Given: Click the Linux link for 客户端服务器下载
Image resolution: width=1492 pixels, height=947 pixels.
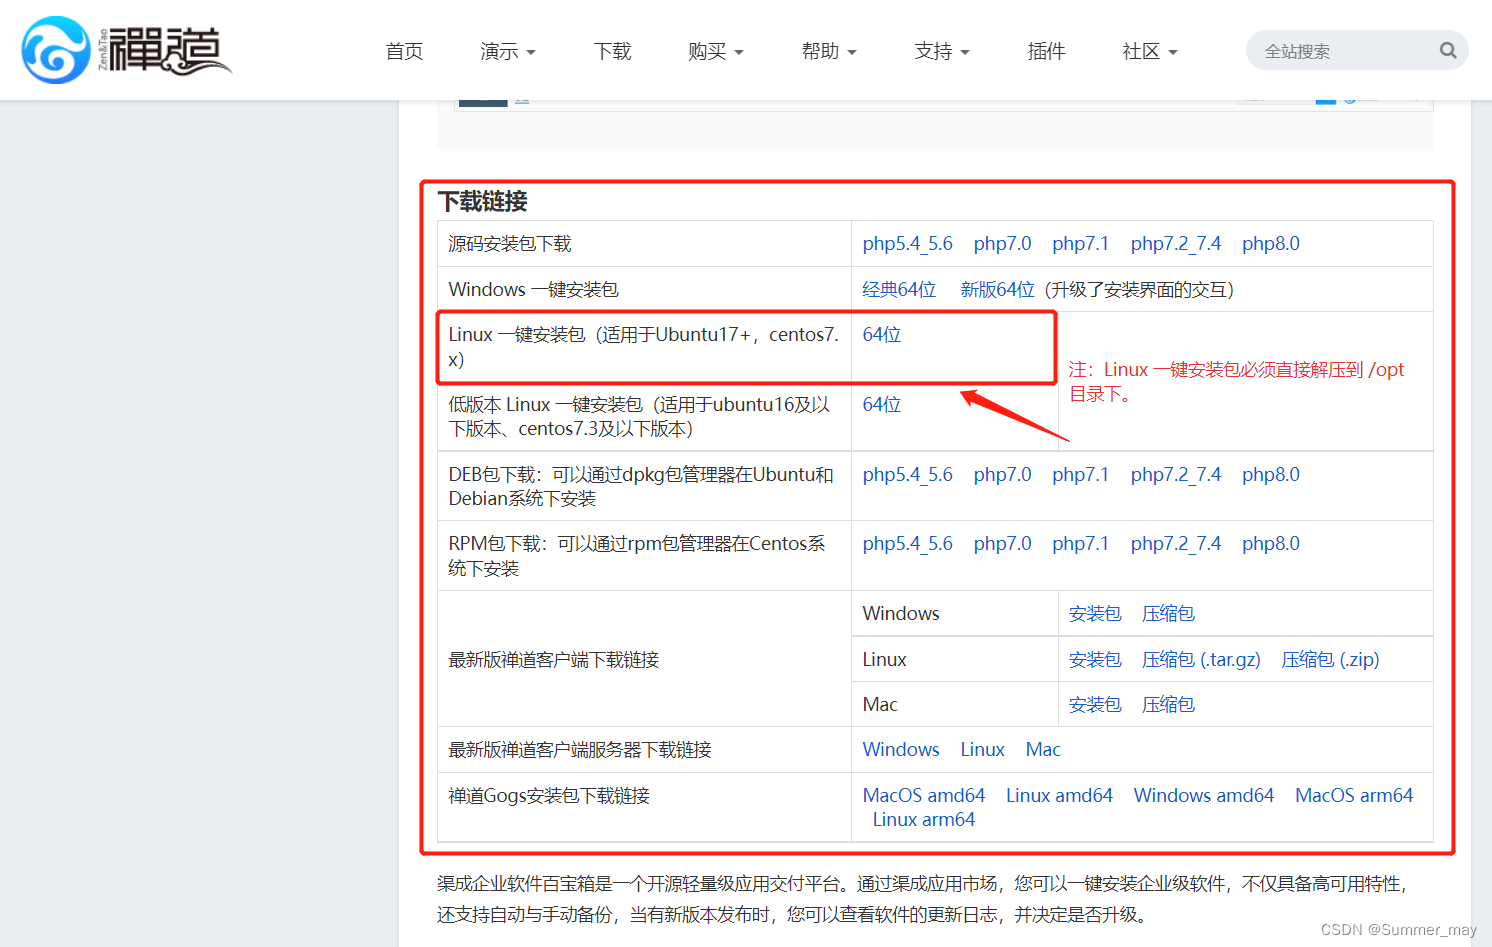Looking at the screenshot, I should (x=982, y=750).
